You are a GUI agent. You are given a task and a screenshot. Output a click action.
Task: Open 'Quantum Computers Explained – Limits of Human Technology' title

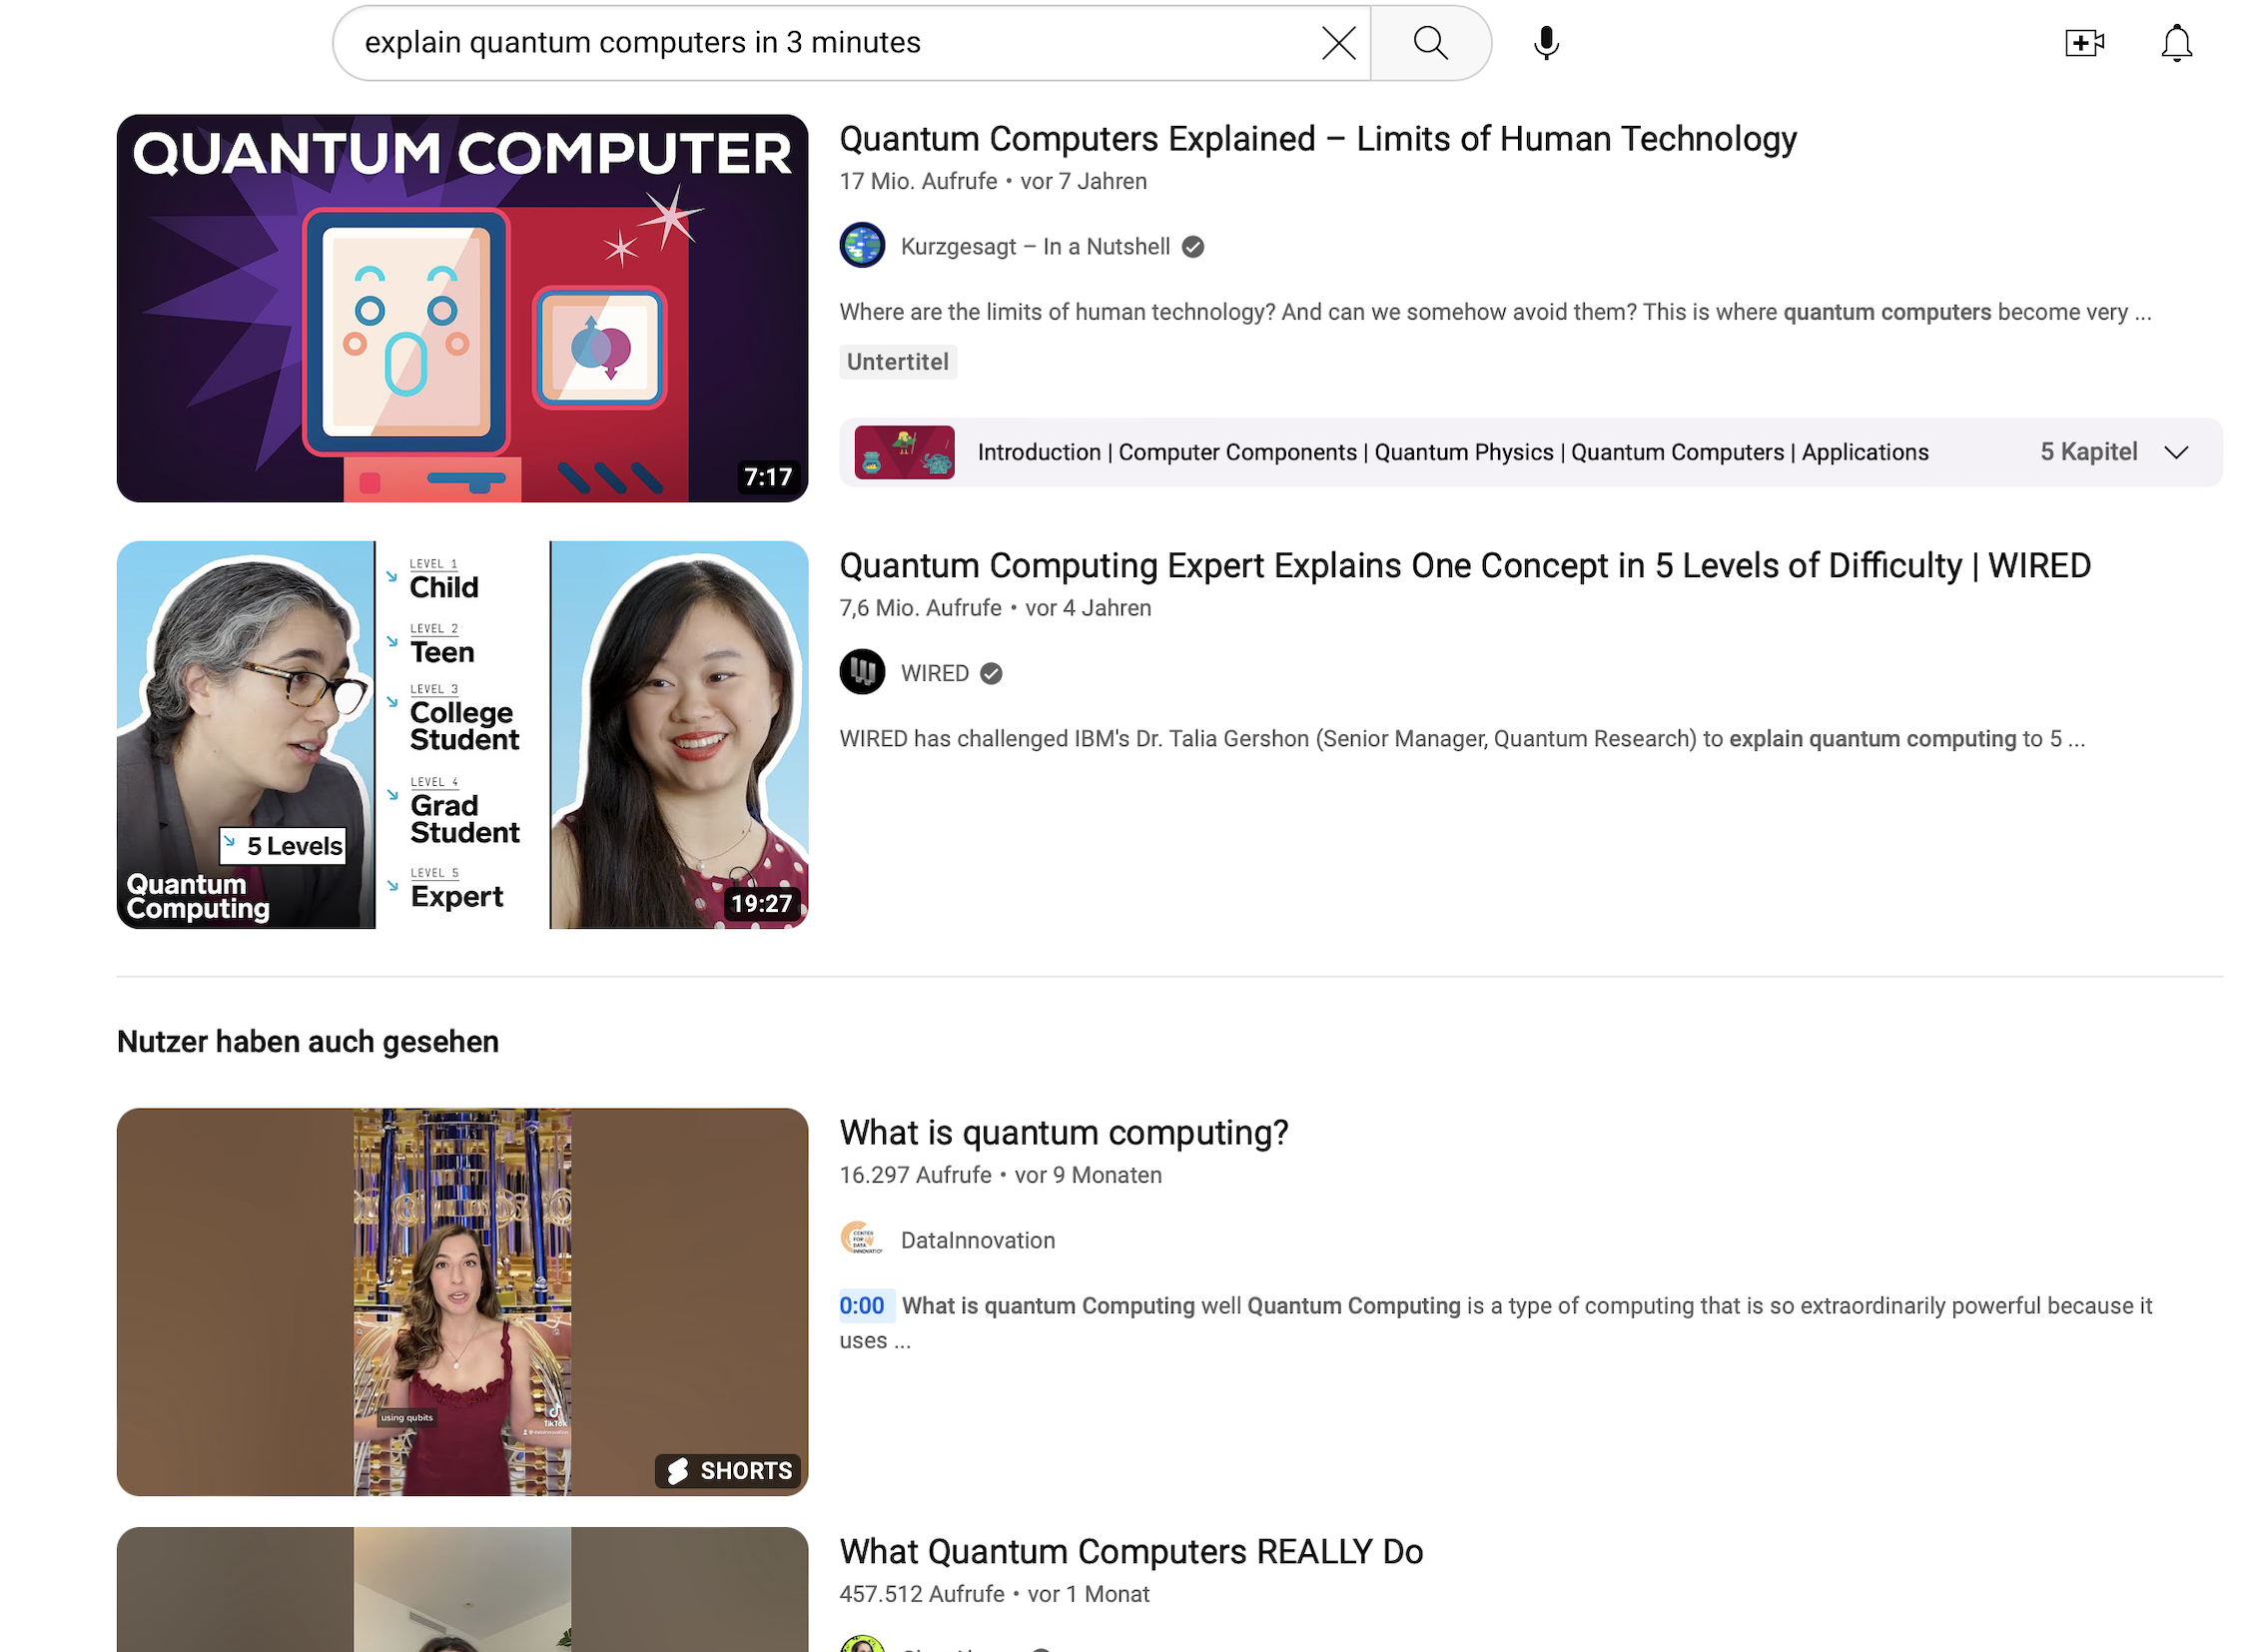(1318, 138)
